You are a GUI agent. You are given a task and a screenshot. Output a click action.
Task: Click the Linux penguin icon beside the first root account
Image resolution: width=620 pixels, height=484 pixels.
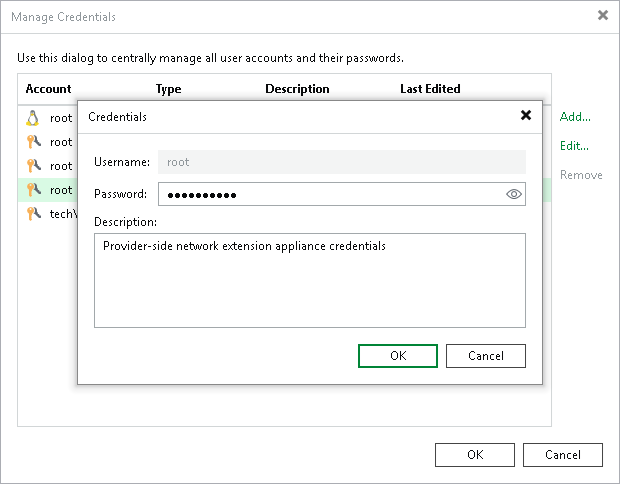point(33,118)
